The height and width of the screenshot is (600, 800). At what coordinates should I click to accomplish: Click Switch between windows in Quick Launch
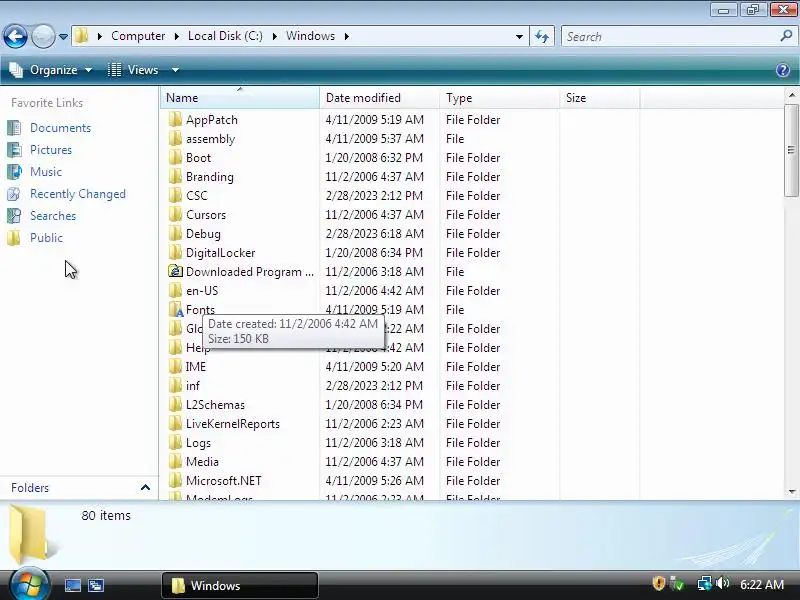coord(95,585)
